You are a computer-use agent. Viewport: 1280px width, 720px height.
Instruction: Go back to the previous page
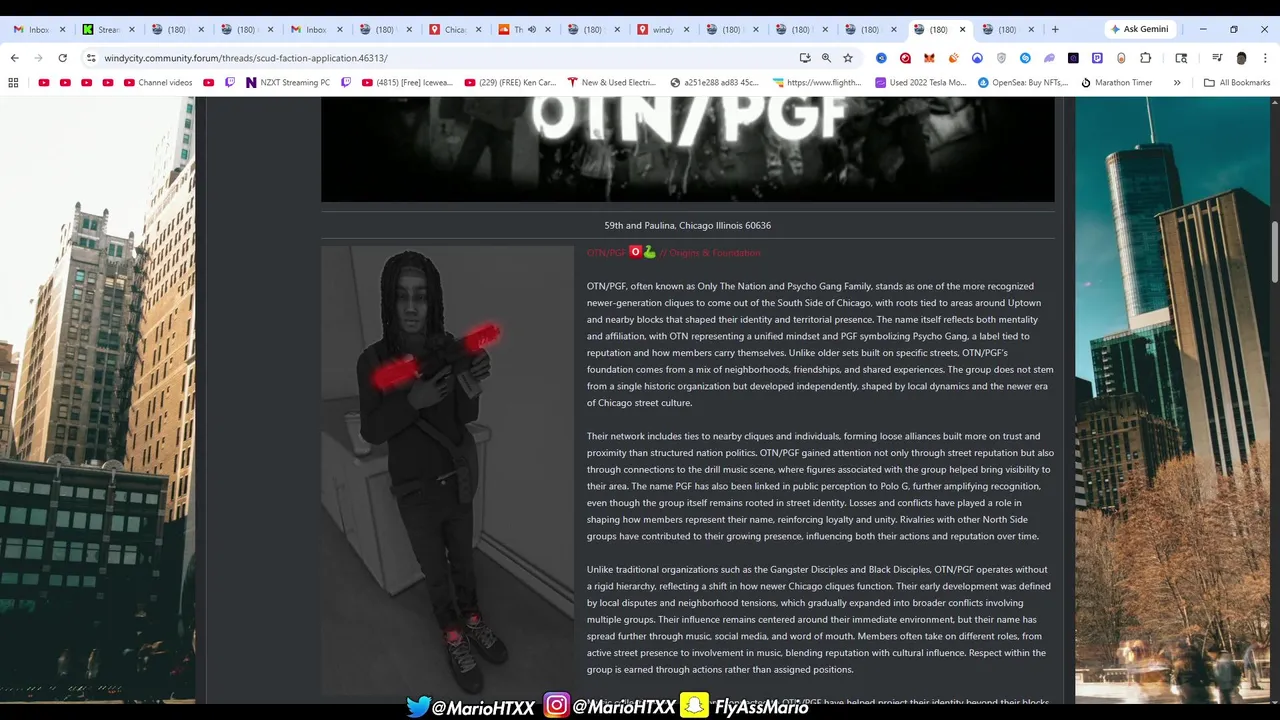click(14, 58)
